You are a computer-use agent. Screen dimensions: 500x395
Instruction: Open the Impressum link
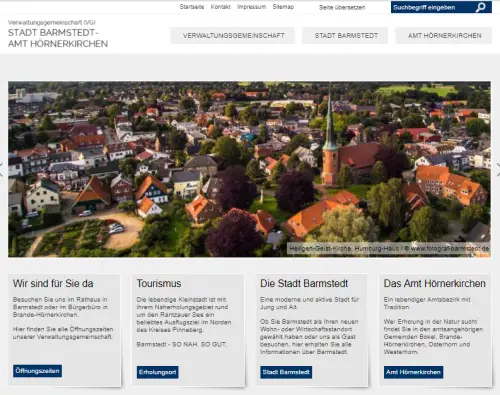pos(251,7)
